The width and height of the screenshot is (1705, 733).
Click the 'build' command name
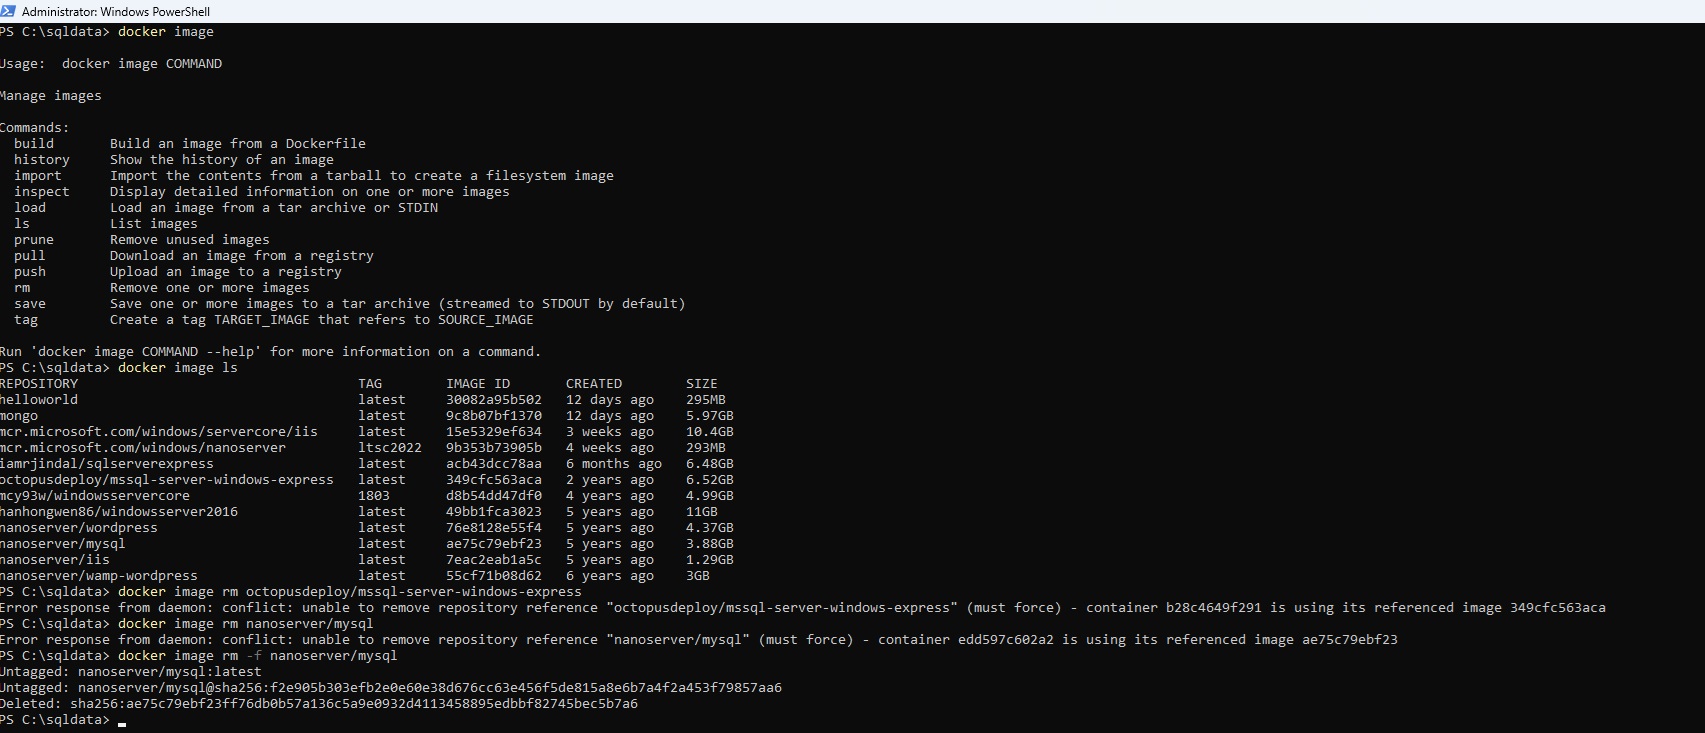34,144
